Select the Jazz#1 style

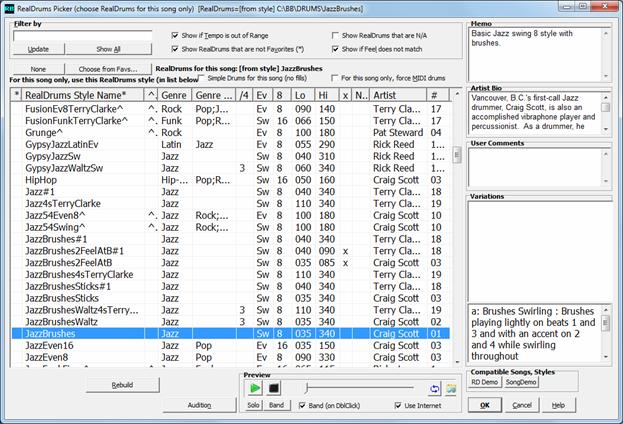(x=230, y=192)
